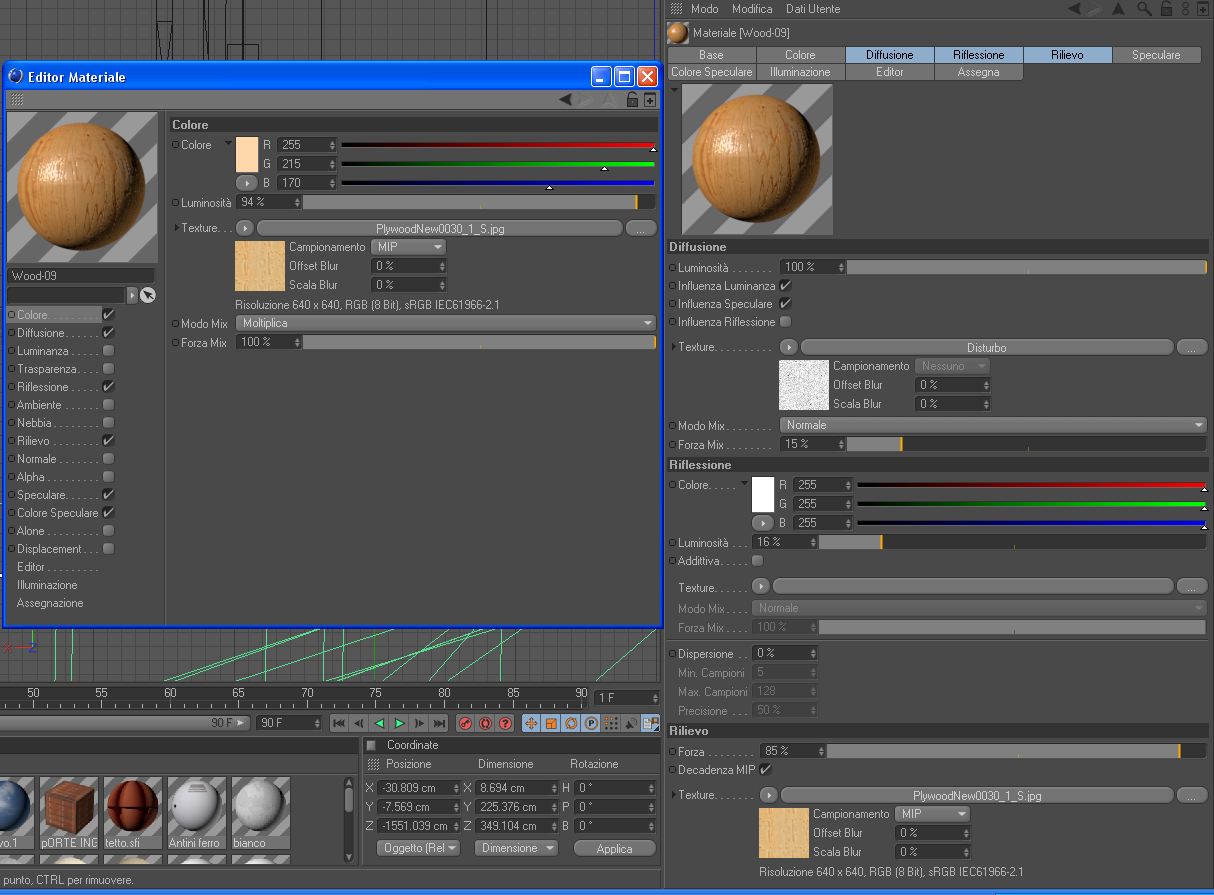Image resolution: width=1214 pixels, height=895 pixels.
Task: Click the open lock icon in attribute manager
Action: click(x=1165, y=8)
